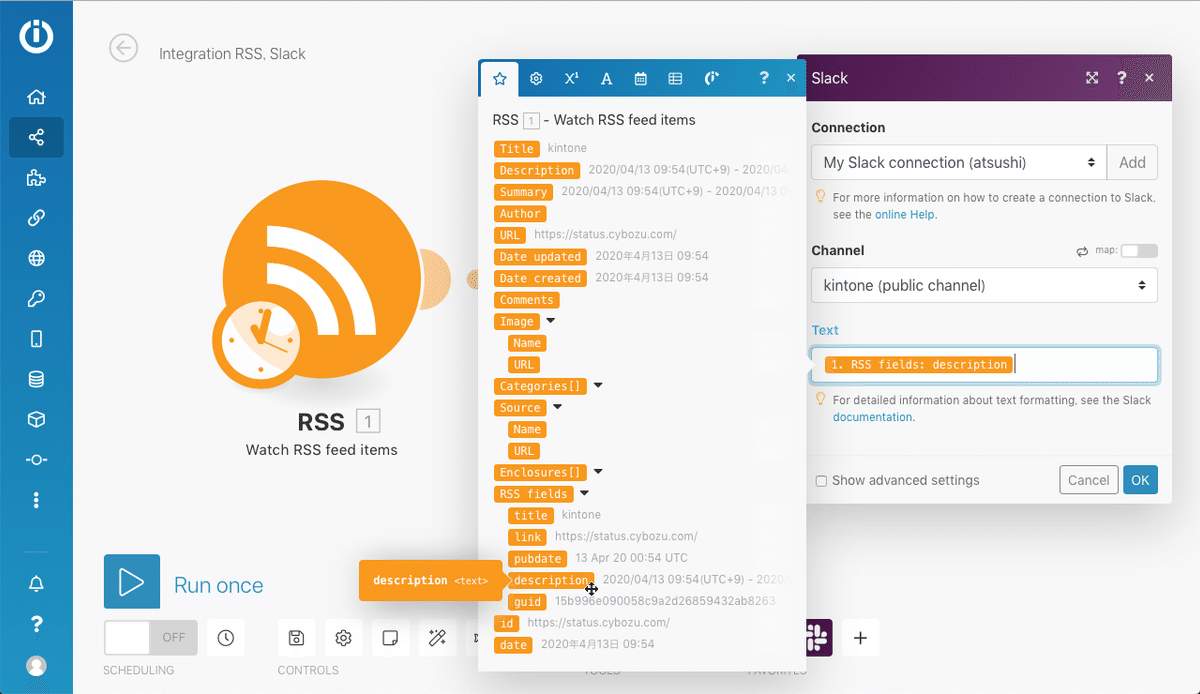Go to Dashboard home icon in sidebar

36,97
